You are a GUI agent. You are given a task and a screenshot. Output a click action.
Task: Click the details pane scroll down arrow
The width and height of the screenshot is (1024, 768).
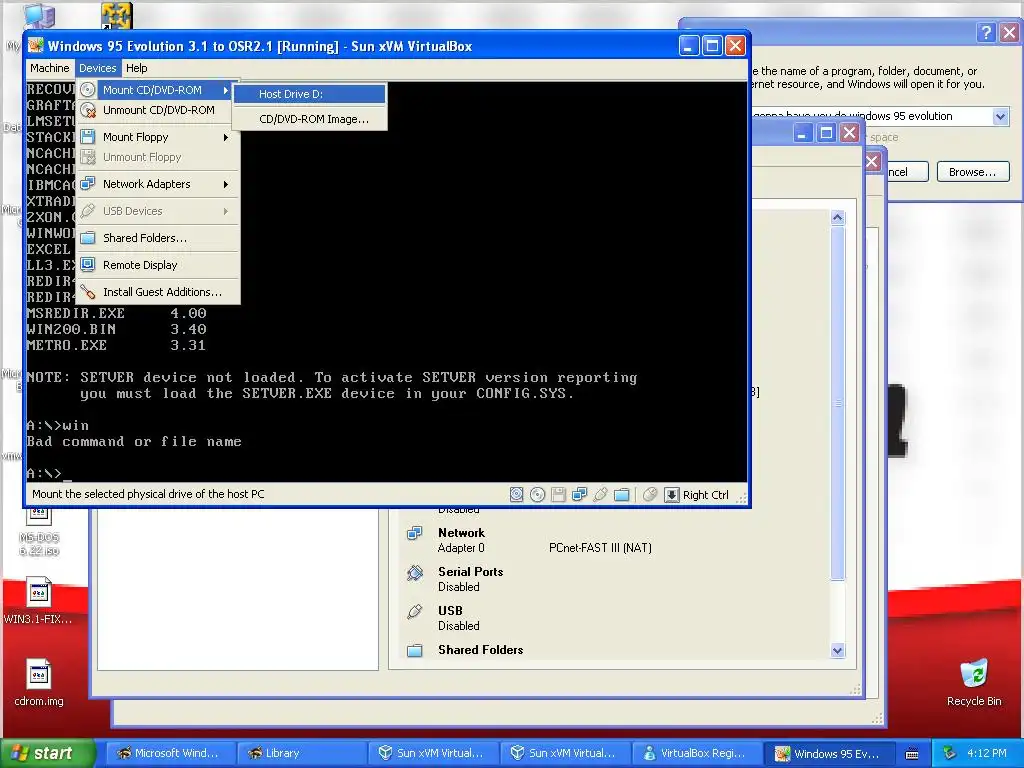click(838, 650)
